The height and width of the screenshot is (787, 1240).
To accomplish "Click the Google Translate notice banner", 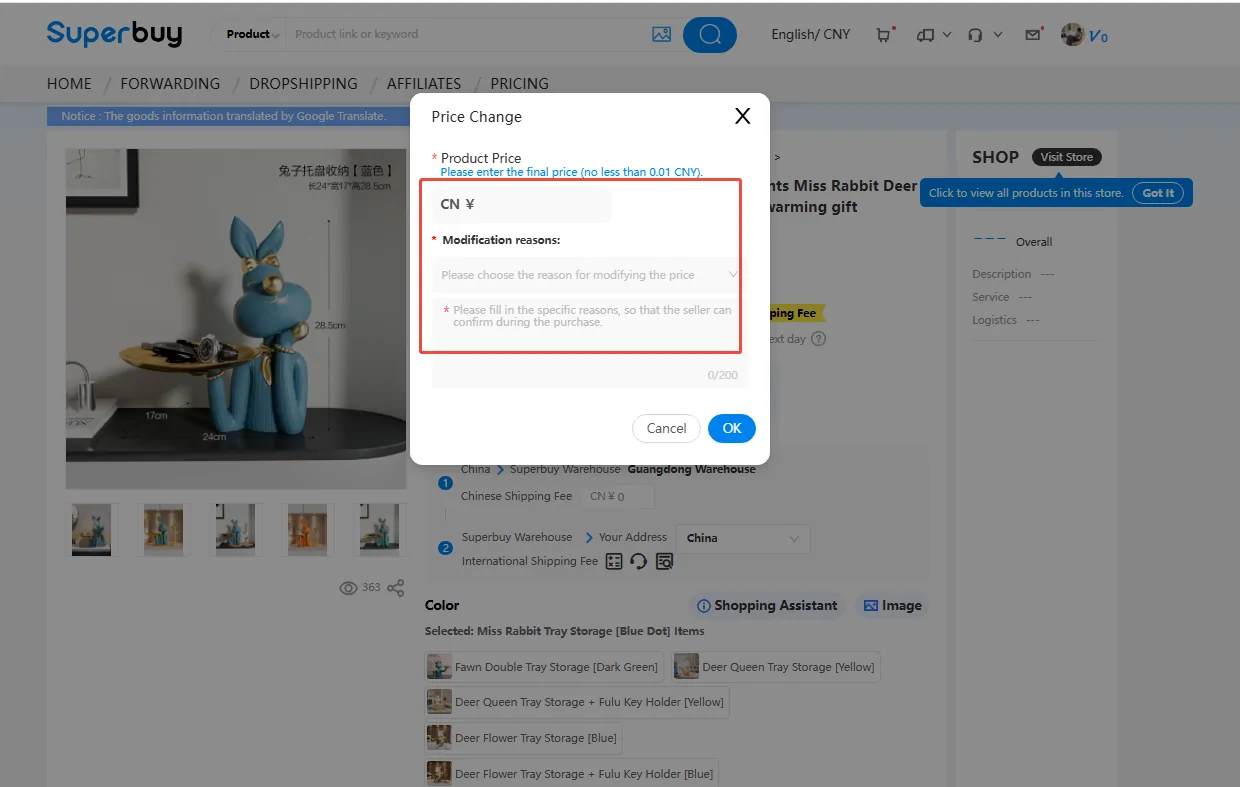I will tap(230, 116).
